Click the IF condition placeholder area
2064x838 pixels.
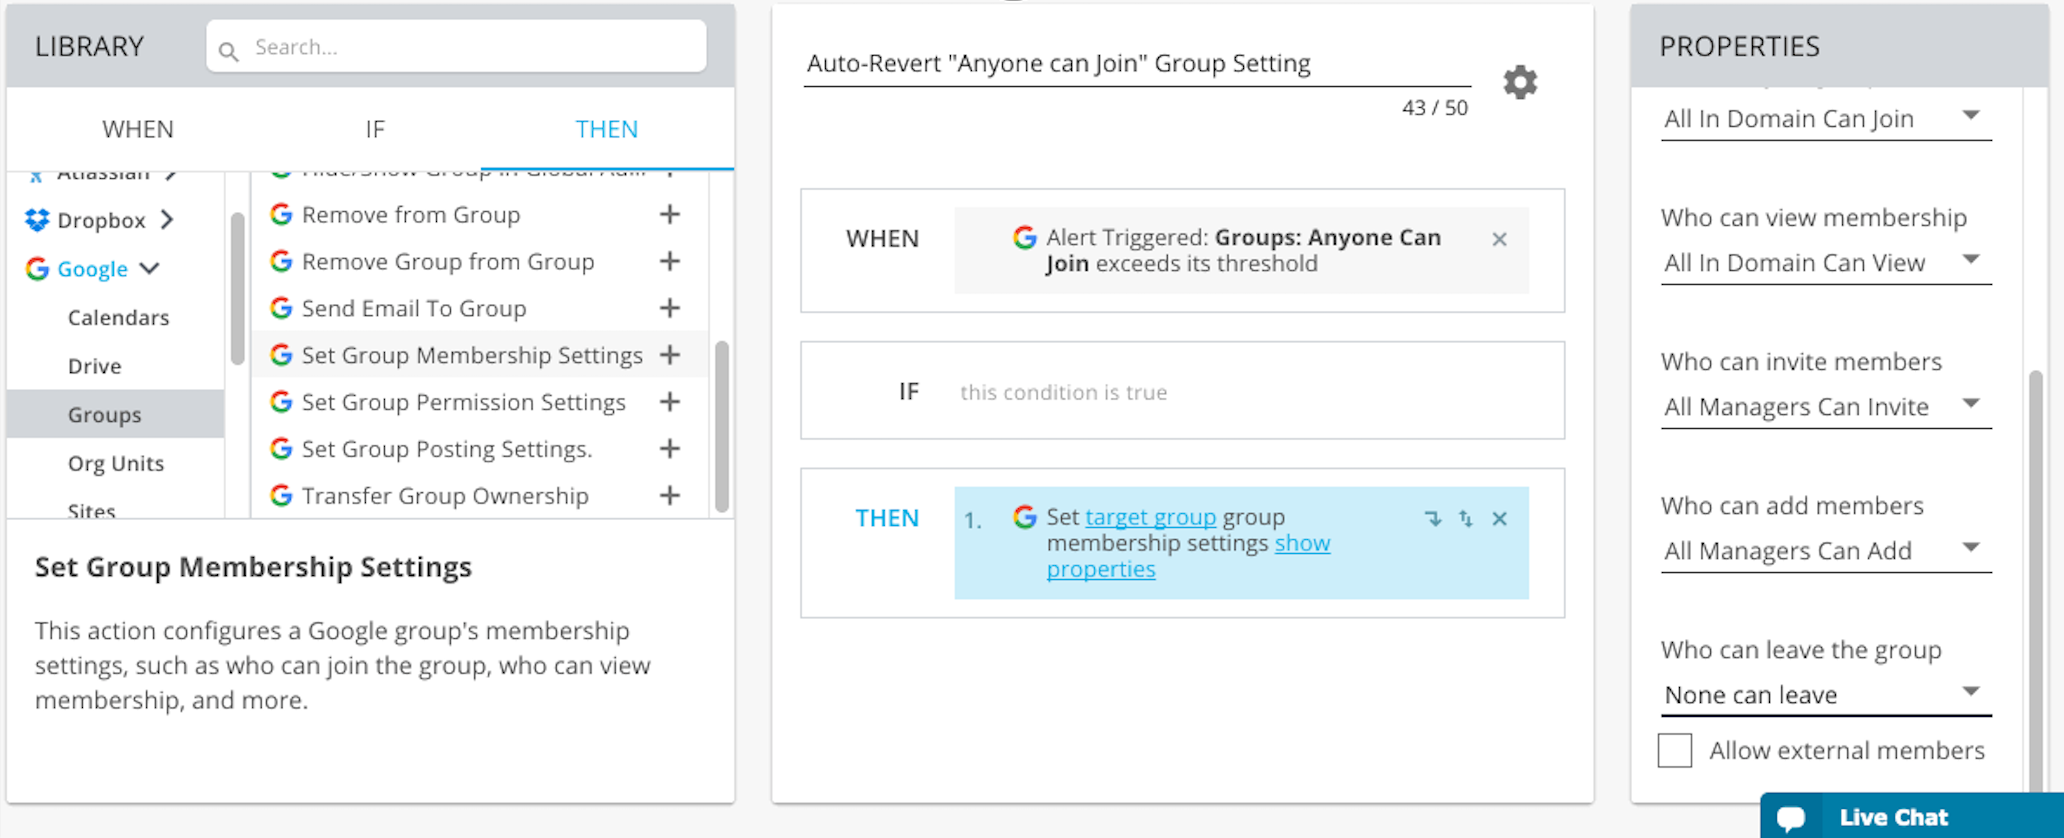tap(1063, 392)
